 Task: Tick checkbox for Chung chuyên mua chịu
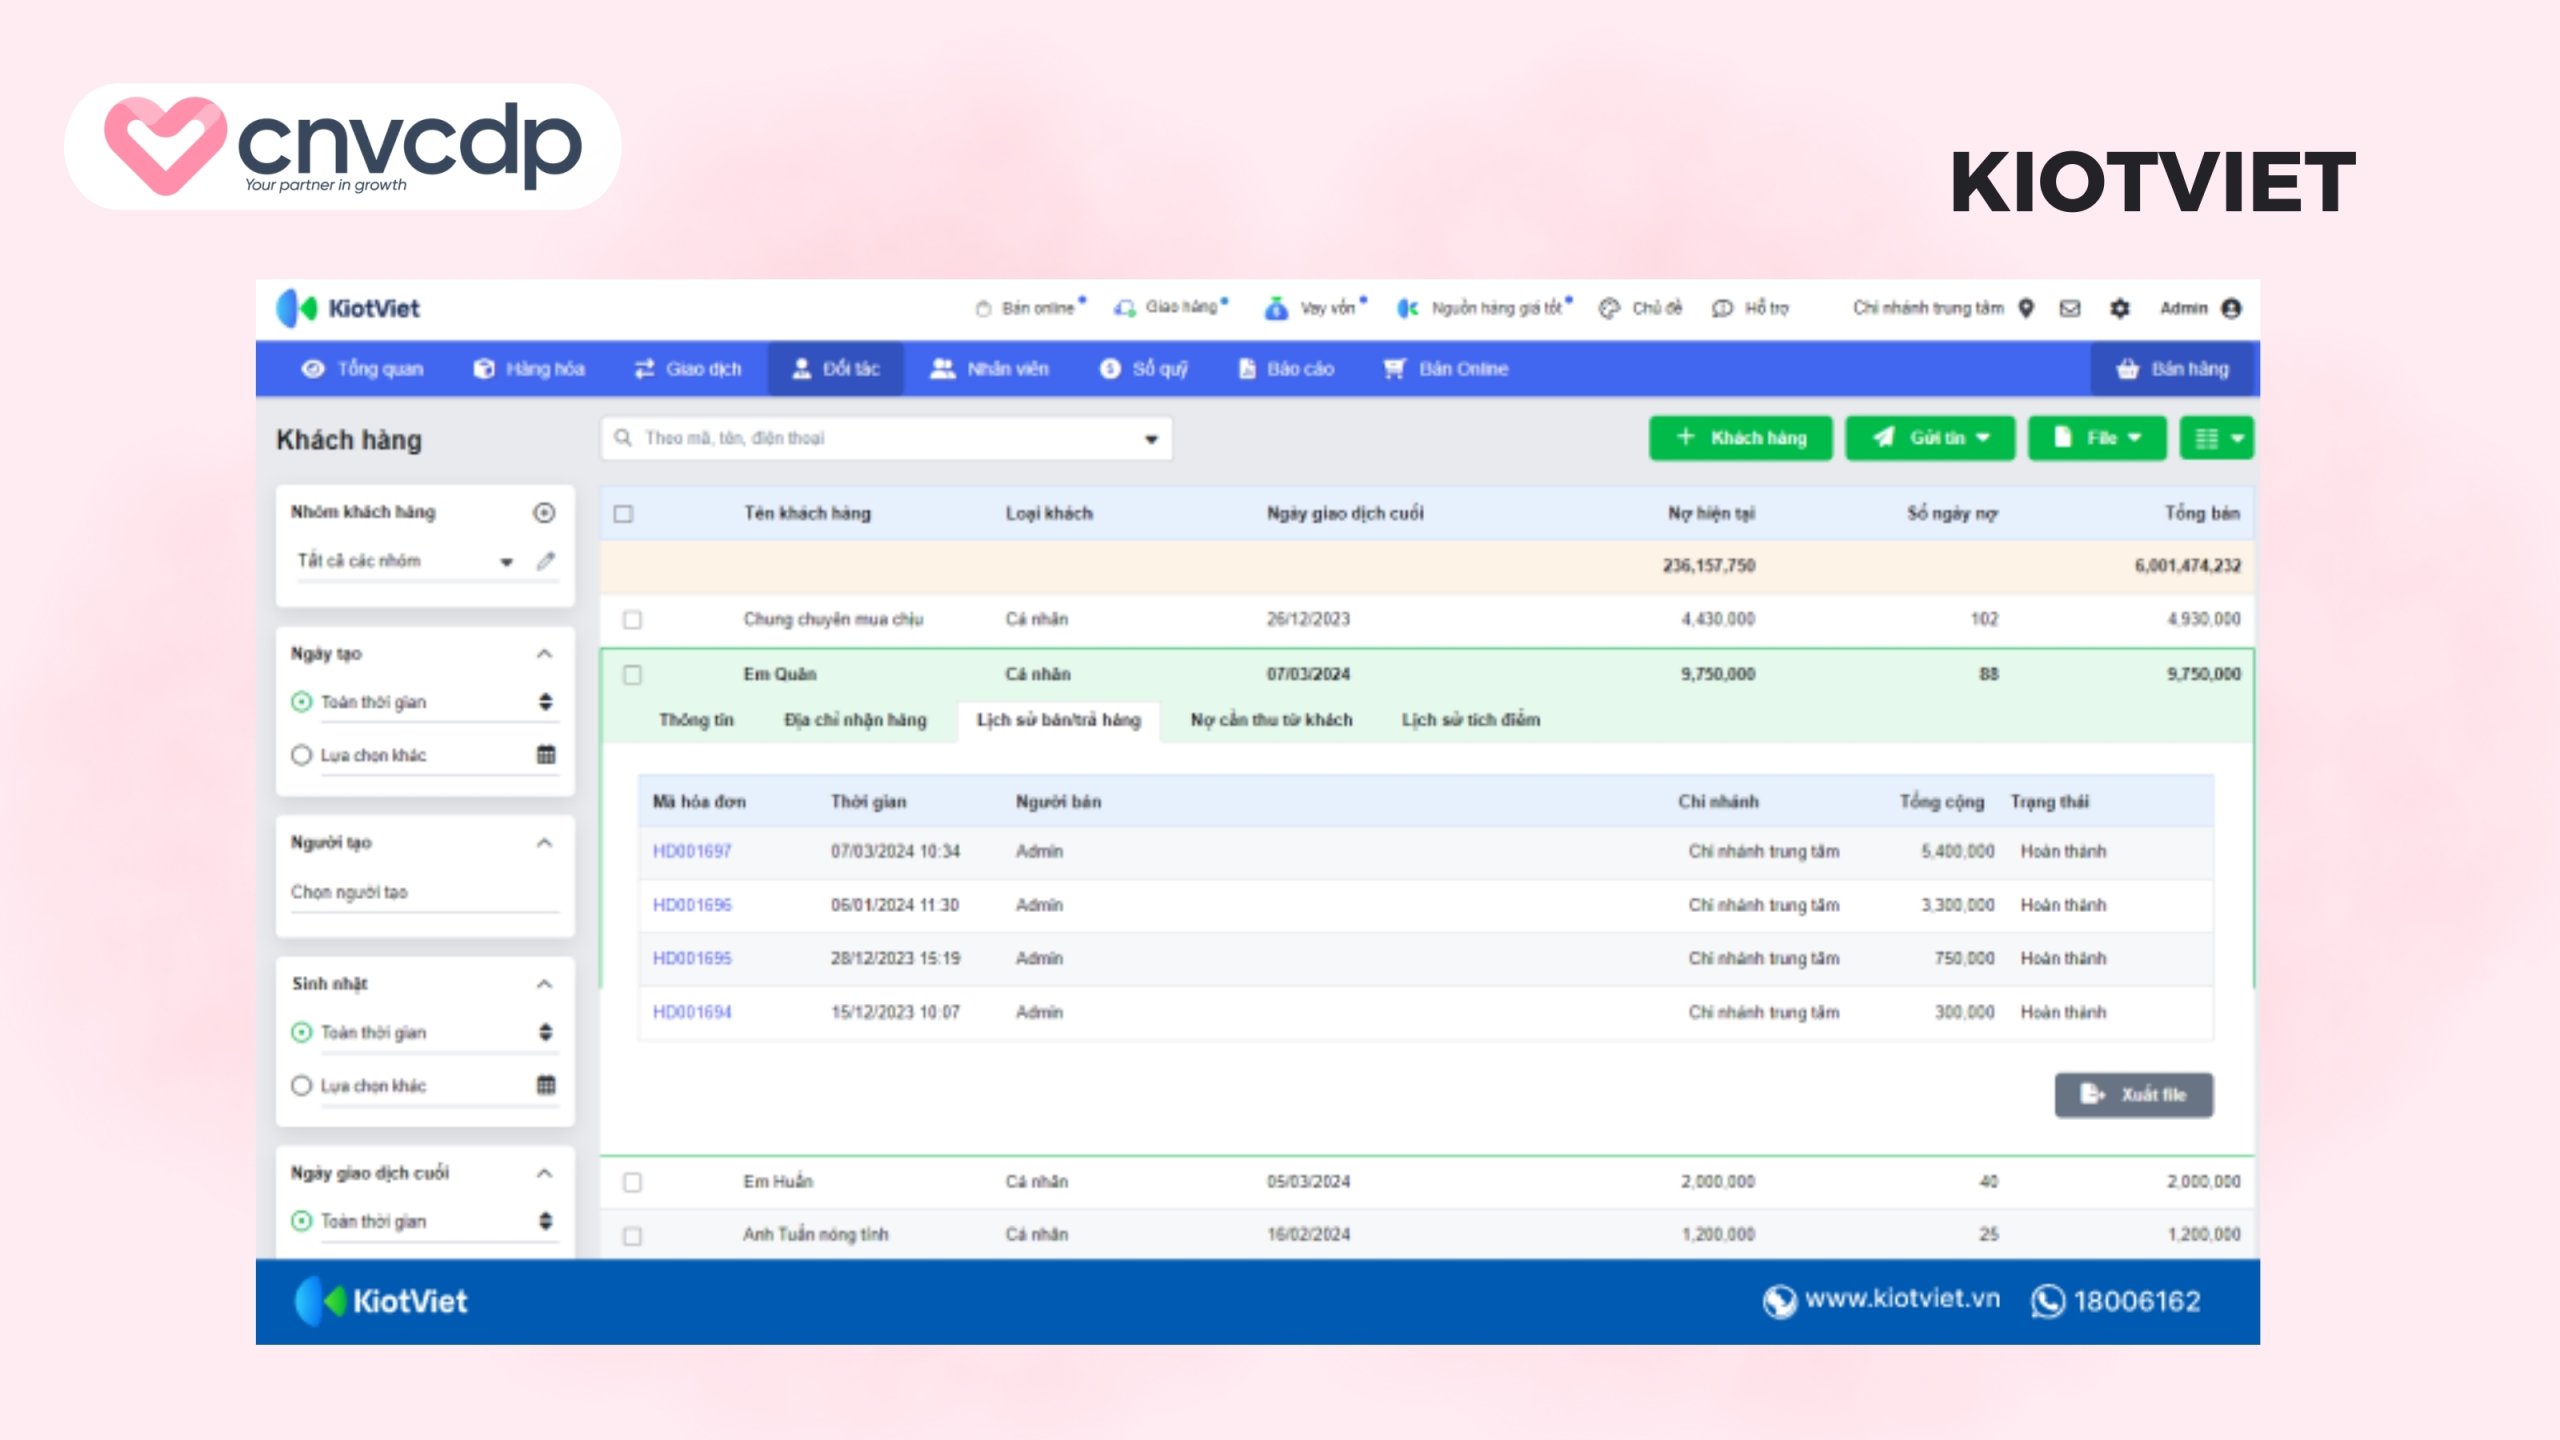click(x=632, y=620)
